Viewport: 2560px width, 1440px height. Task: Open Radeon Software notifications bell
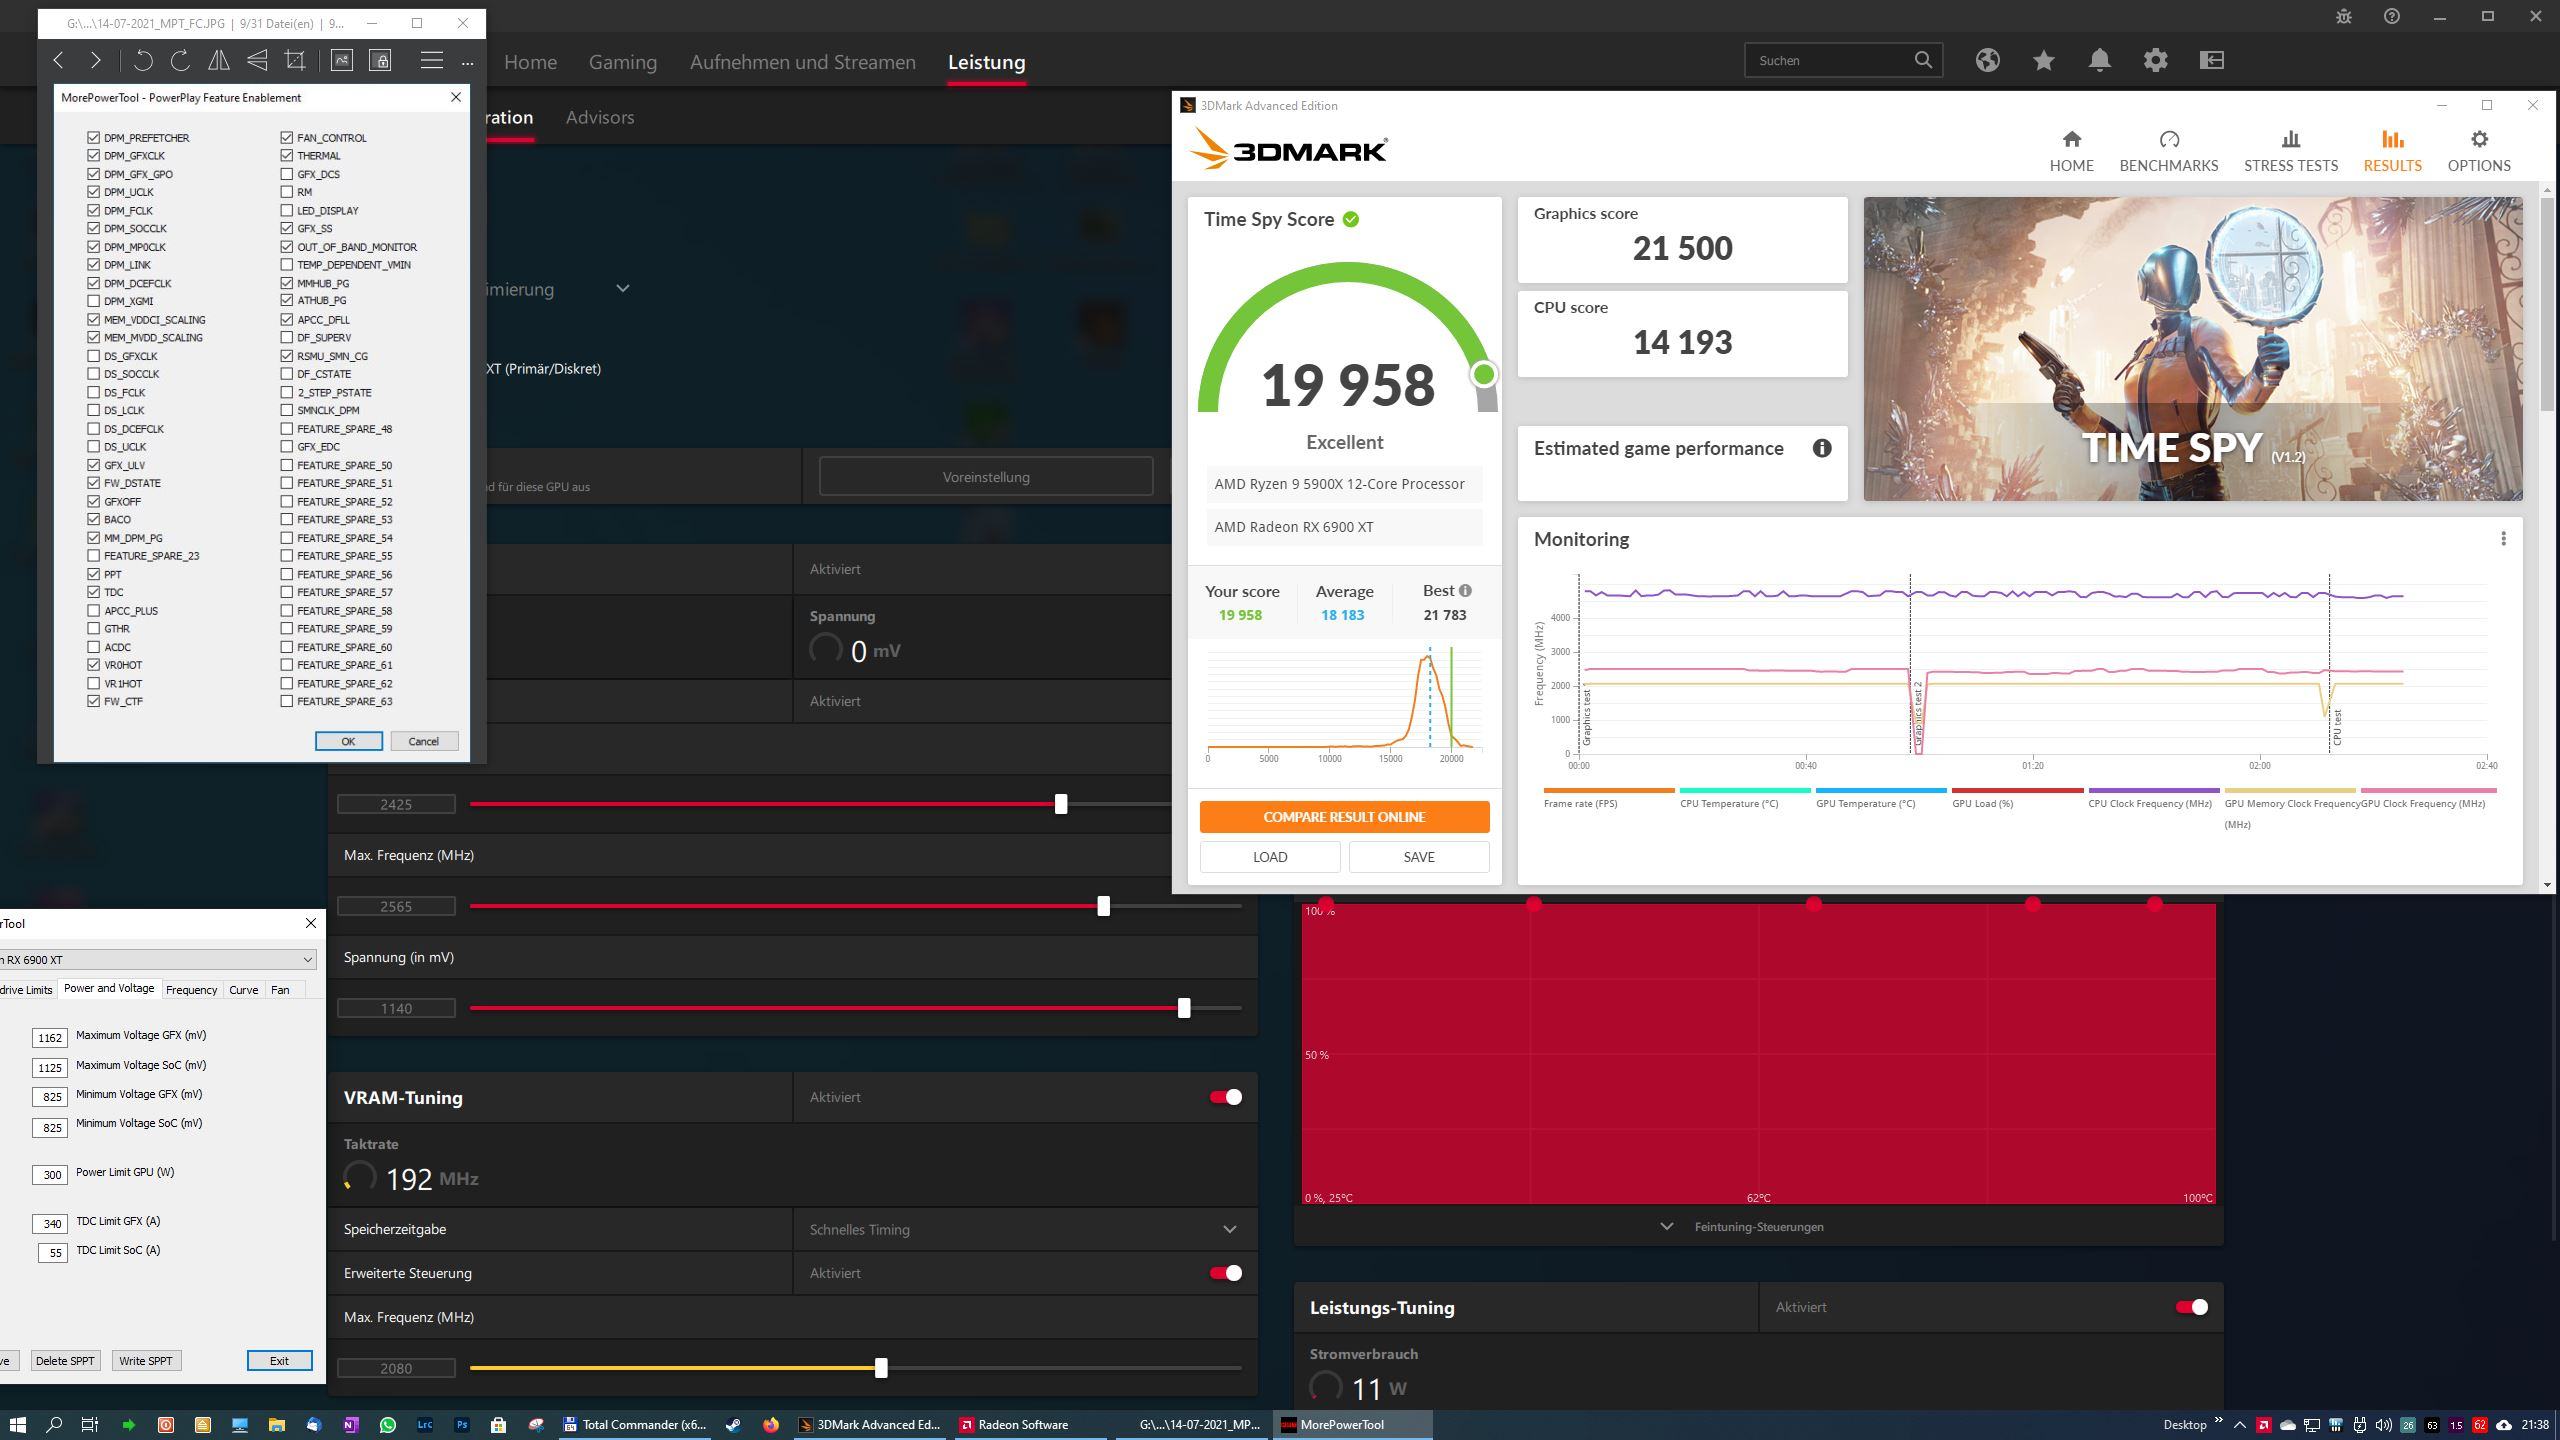tap(2099, 60)
